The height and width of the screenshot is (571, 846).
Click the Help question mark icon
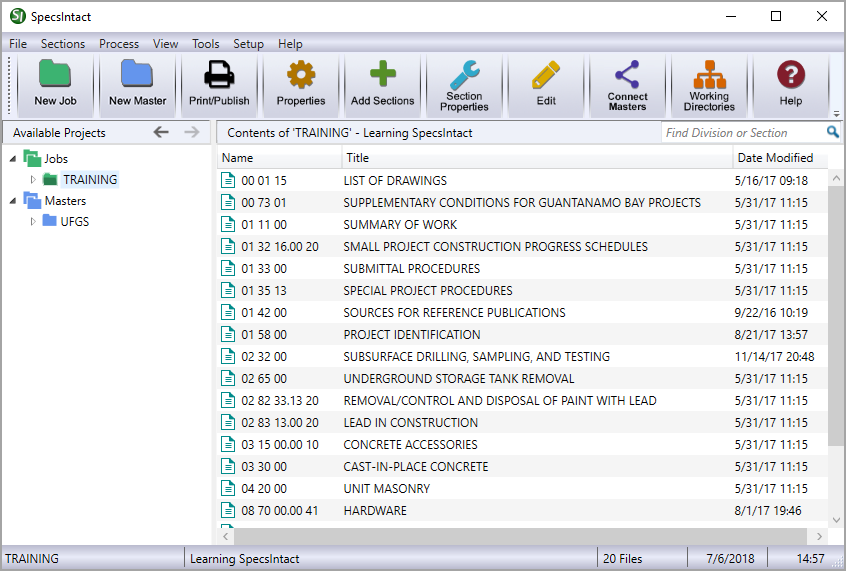790,74
